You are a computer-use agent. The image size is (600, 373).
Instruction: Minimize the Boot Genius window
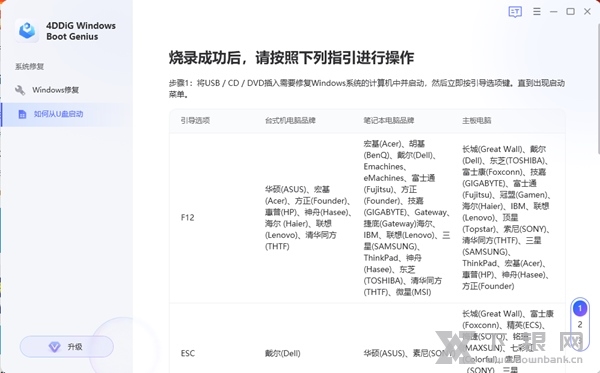point(554,12)
